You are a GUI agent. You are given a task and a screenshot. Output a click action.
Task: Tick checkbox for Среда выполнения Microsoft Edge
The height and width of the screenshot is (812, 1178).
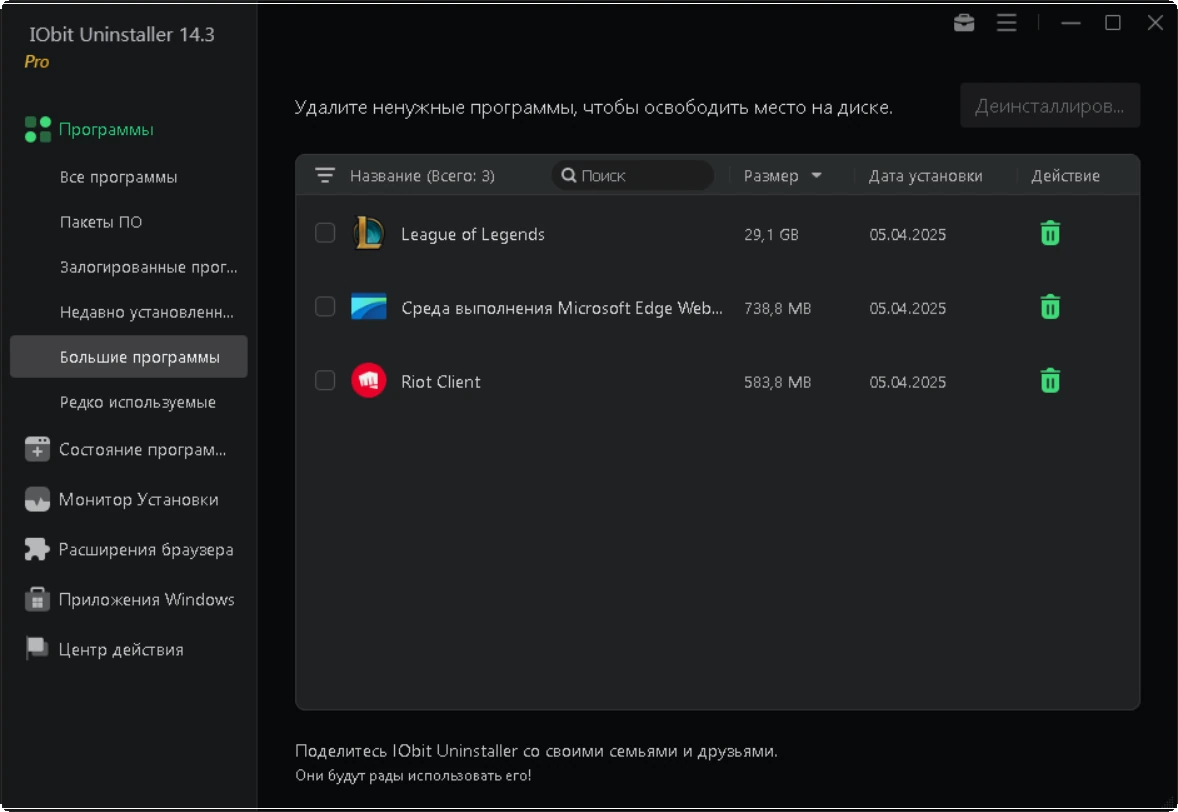coord(325,306)
